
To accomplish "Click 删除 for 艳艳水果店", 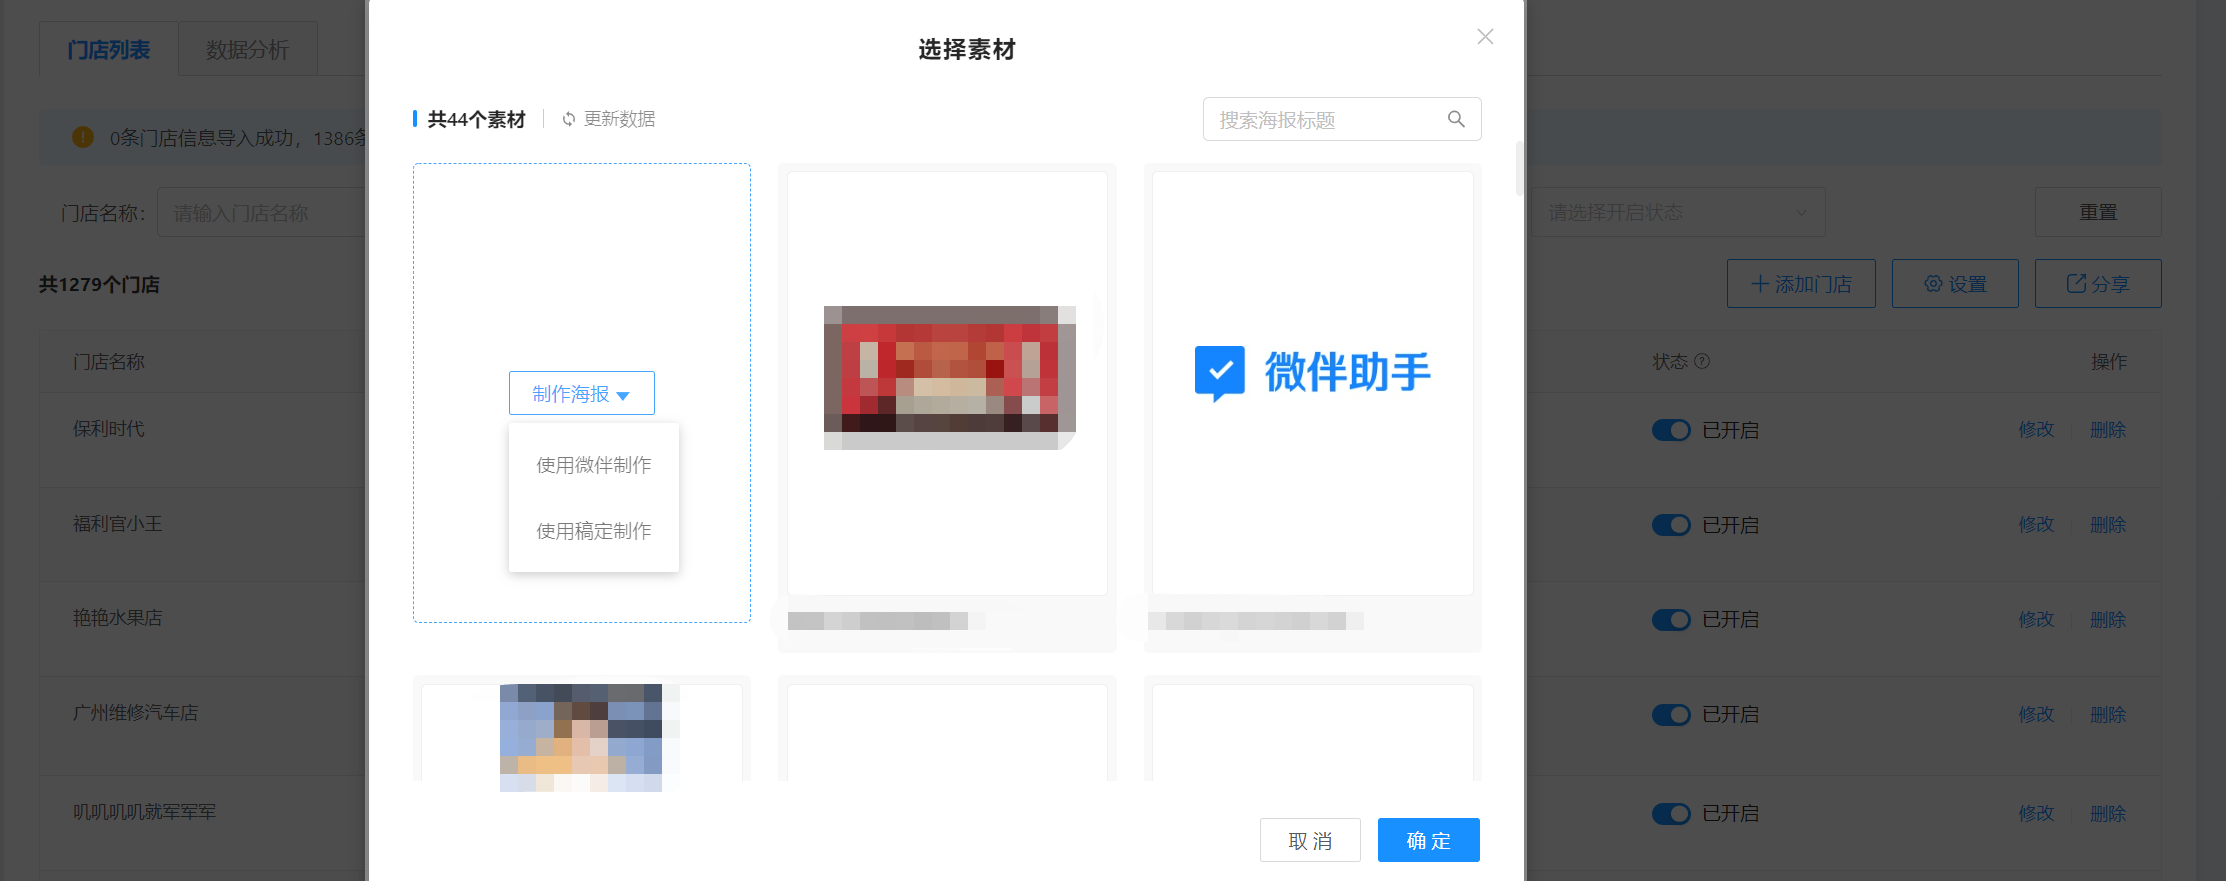I will (x=2108, y=620).
